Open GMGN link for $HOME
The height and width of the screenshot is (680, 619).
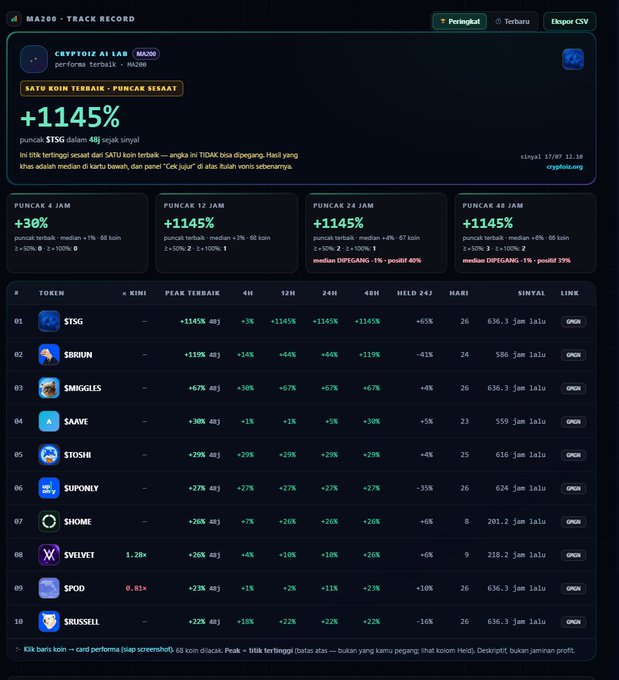(x=573, y=522)
